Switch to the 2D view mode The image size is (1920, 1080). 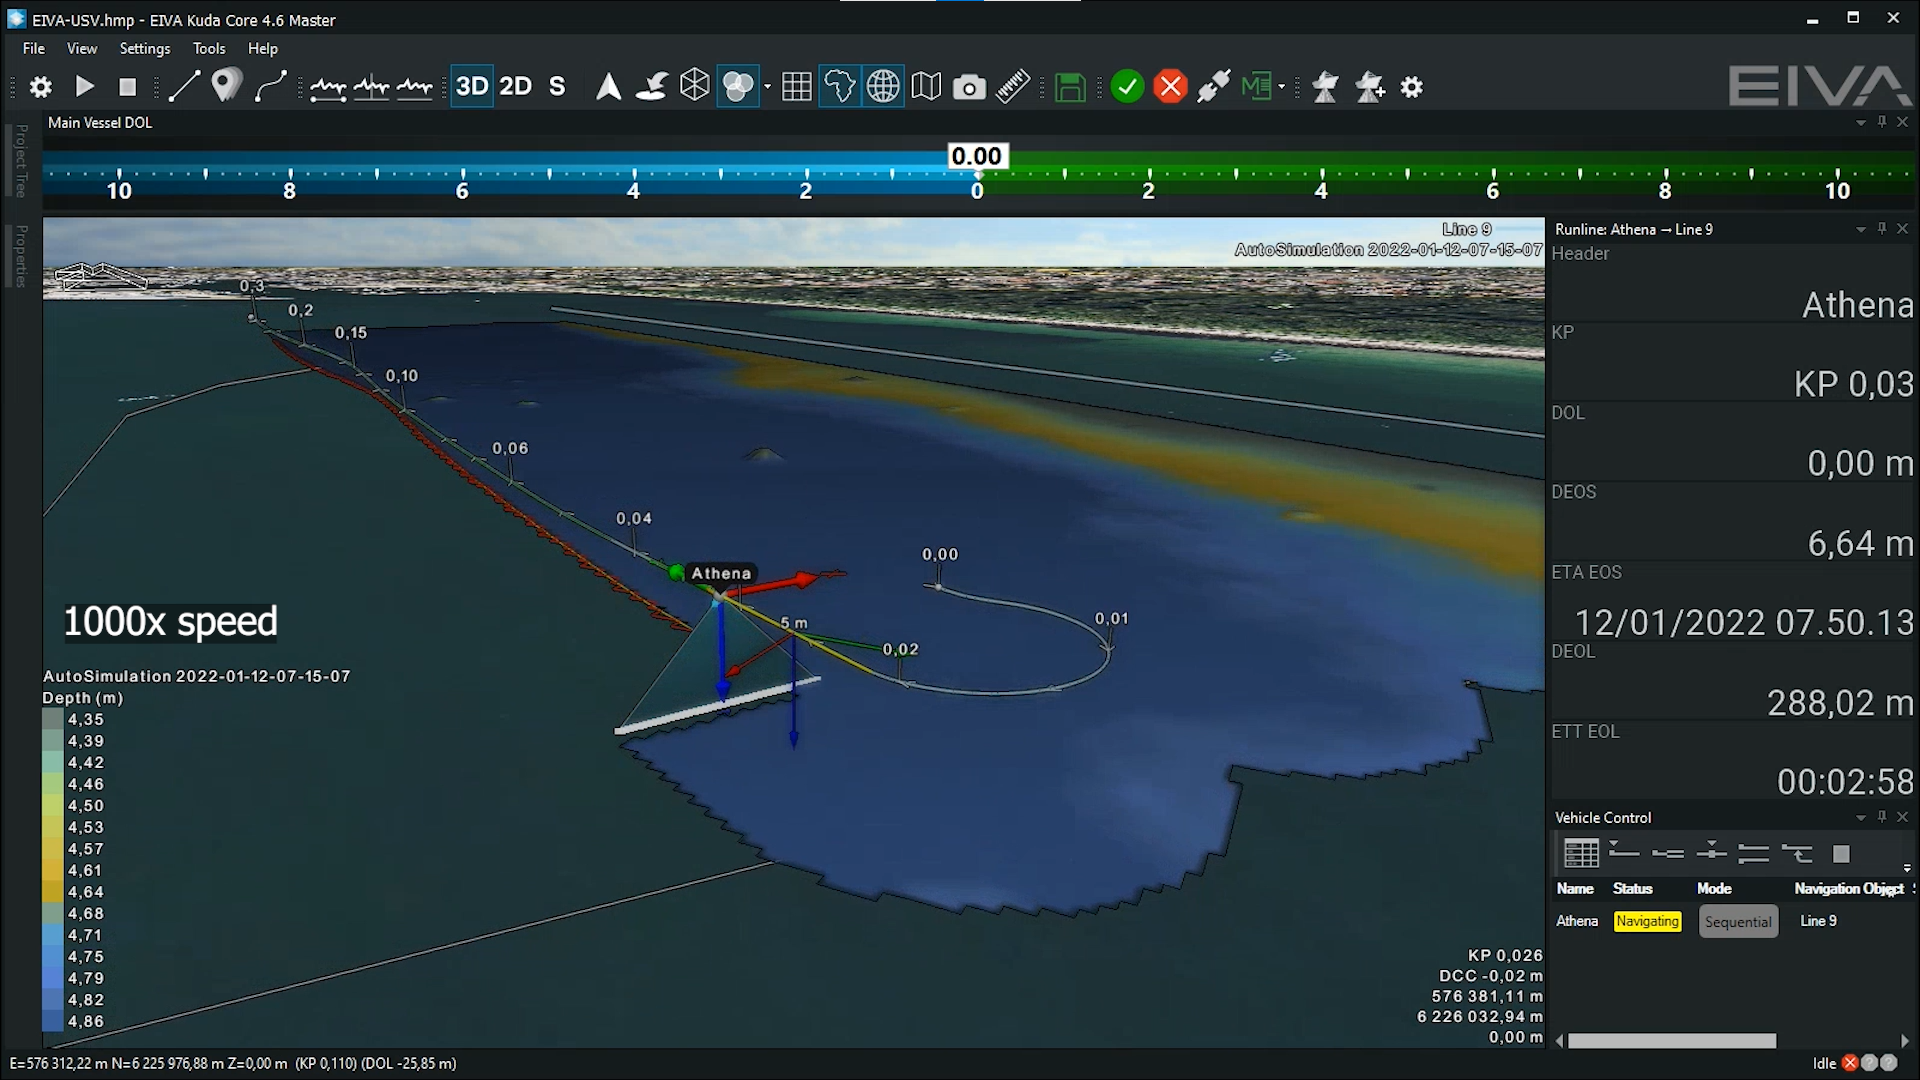[x=515, y=87]
